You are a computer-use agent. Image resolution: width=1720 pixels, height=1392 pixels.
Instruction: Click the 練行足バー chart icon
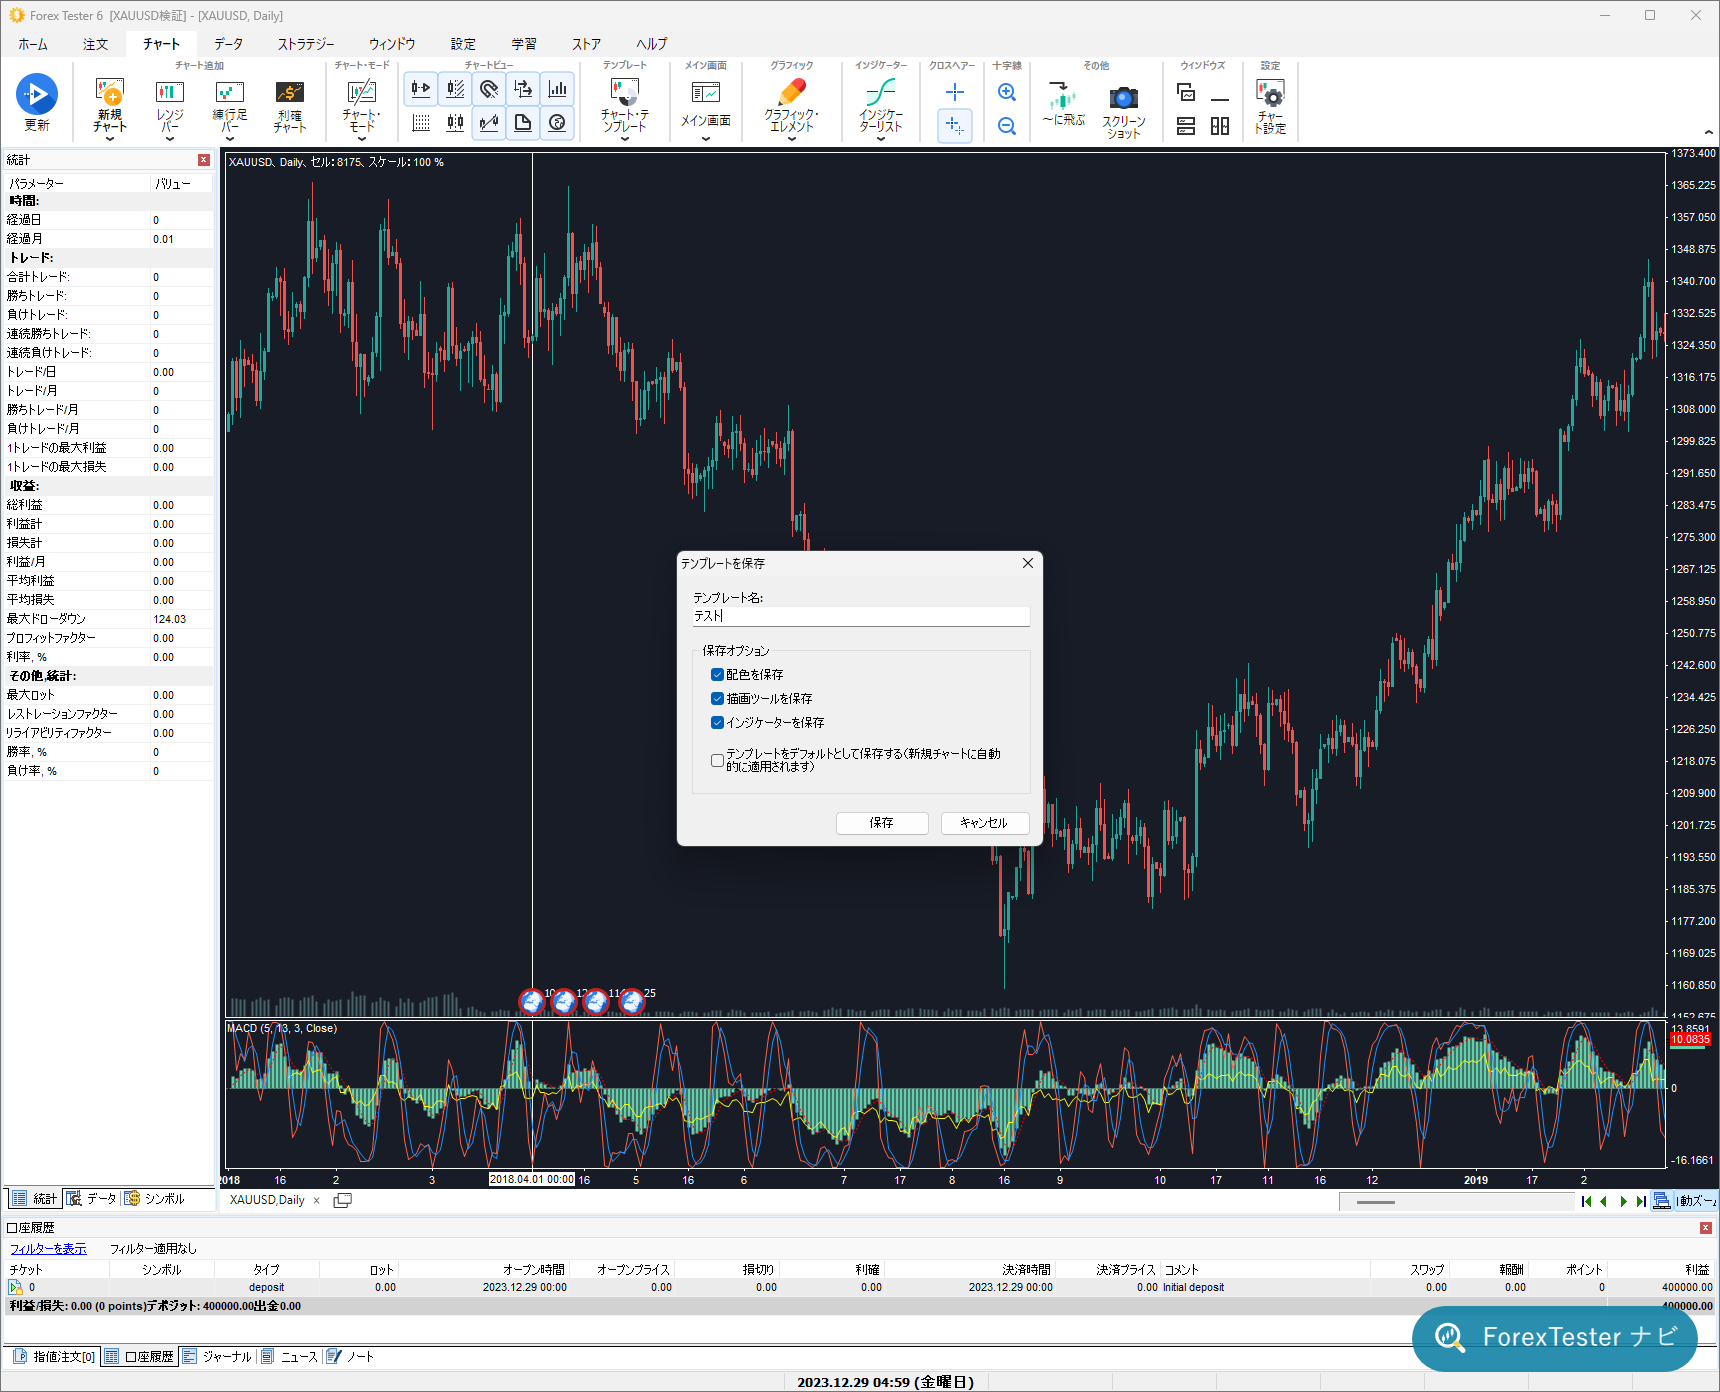coord(230,93)
